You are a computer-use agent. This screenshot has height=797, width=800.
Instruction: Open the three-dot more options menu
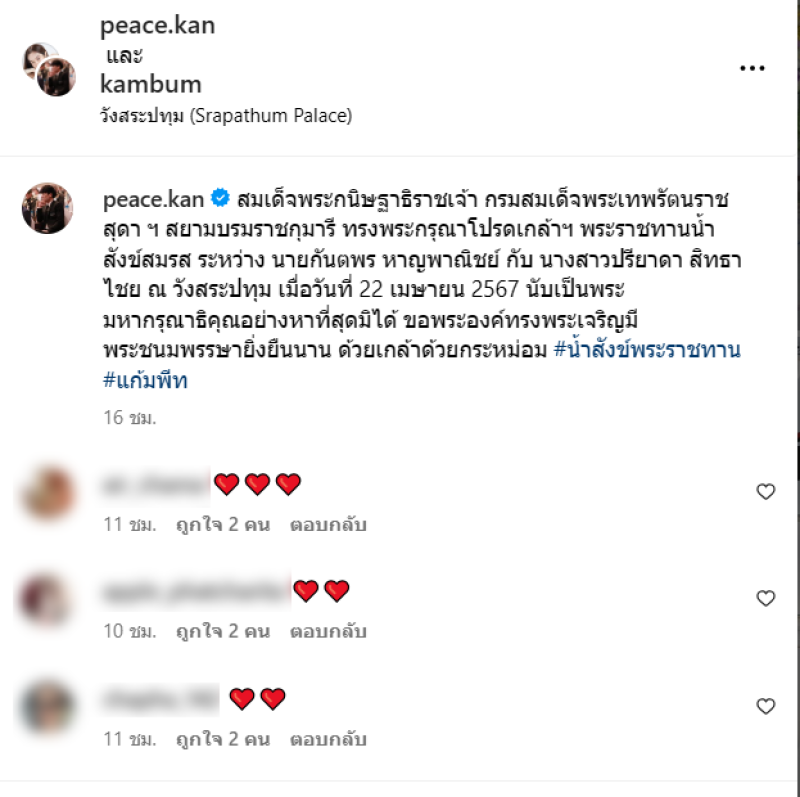(752, 68)
